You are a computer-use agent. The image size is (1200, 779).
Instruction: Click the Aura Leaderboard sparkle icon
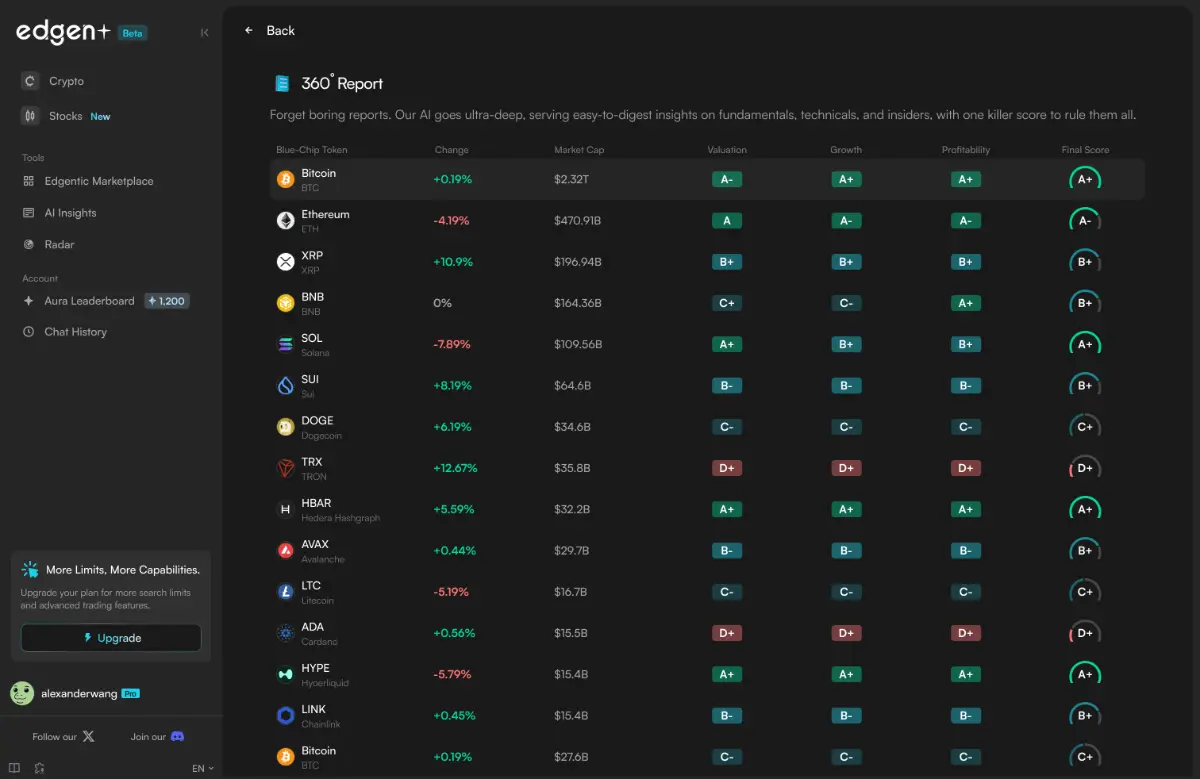28,301
